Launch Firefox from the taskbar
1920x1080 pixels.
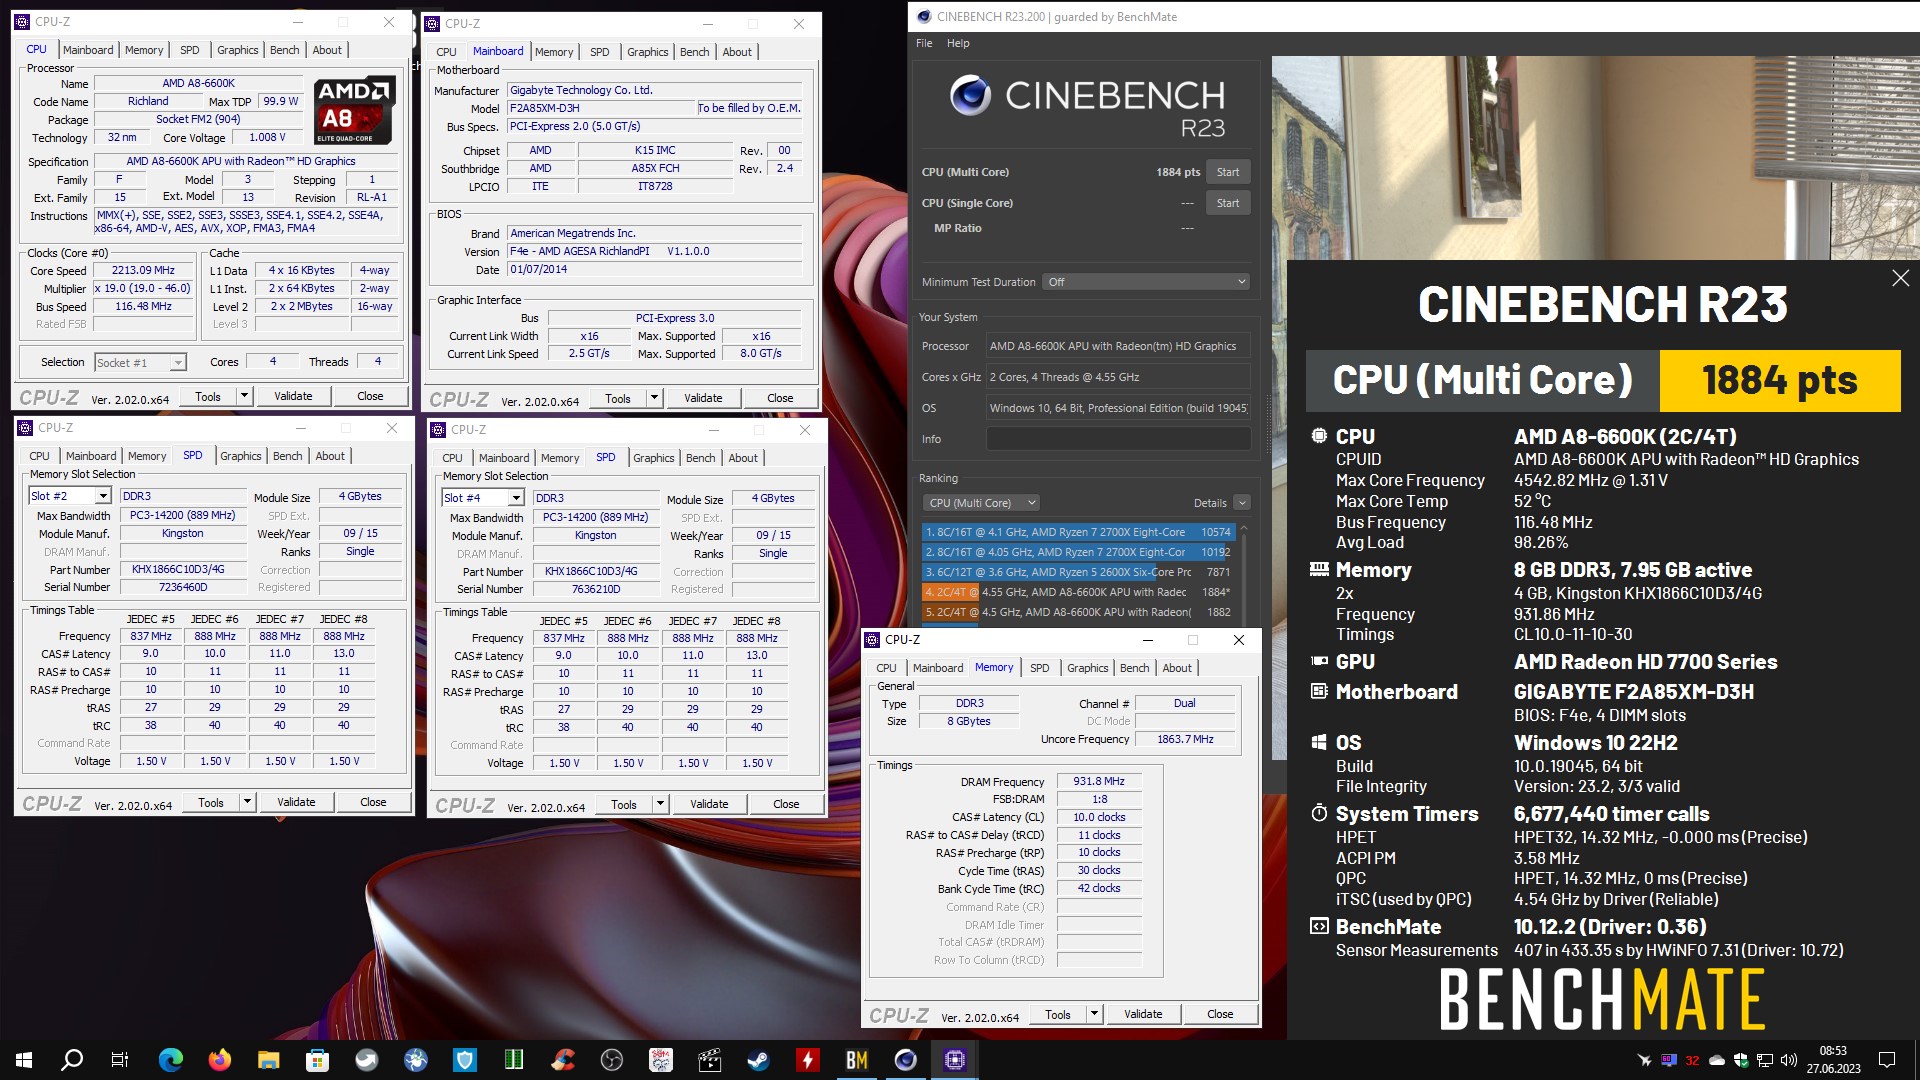[220, 1060]
